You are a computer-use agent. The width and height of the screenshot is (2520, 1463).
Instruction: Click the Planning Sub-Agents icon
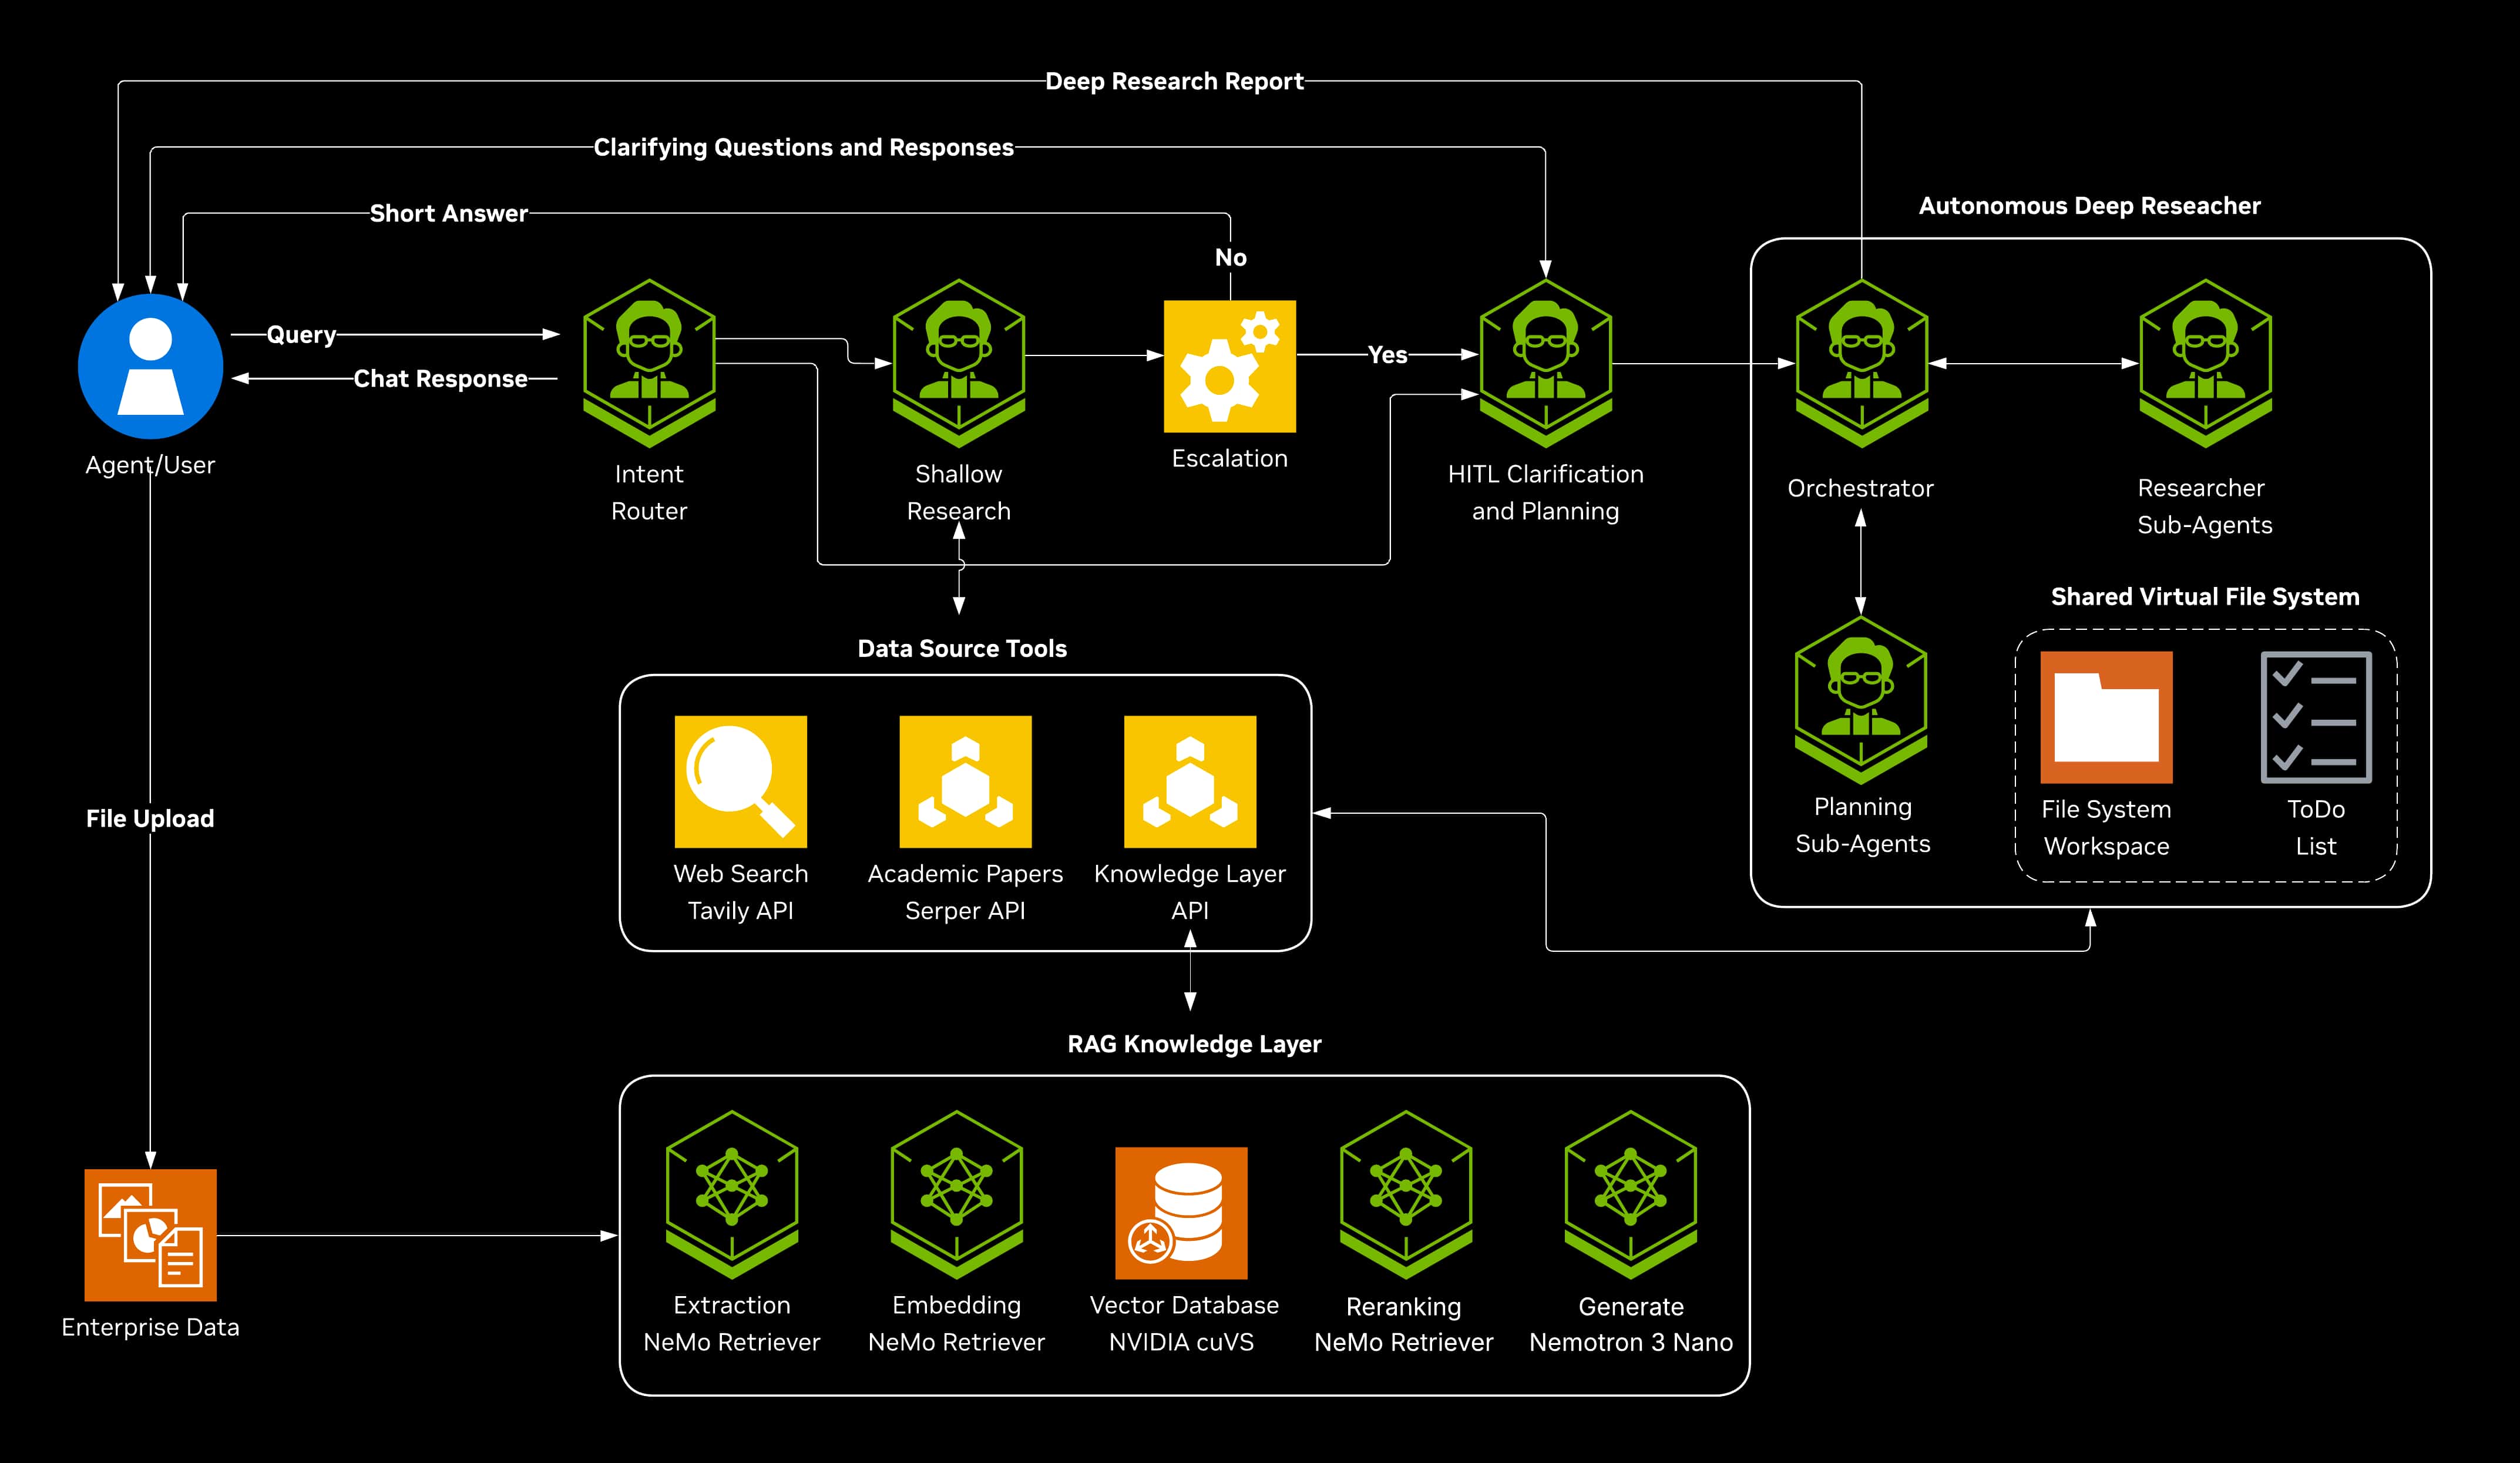[x=1861, y=699]
